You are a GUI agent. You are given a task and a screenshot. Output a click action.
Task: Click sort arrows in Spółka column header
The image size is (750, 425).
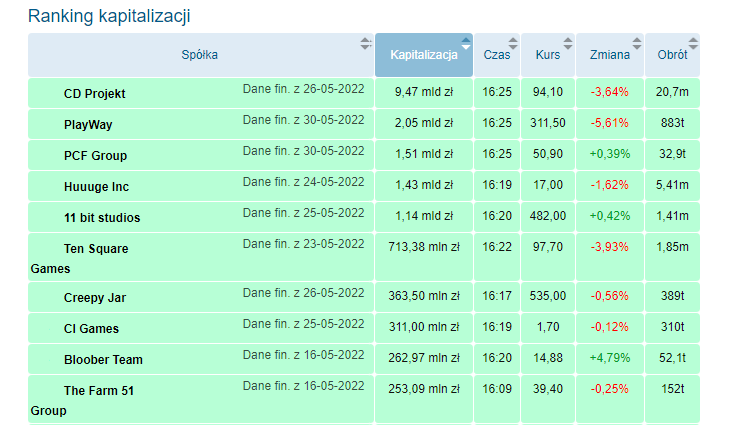[365, 43]
